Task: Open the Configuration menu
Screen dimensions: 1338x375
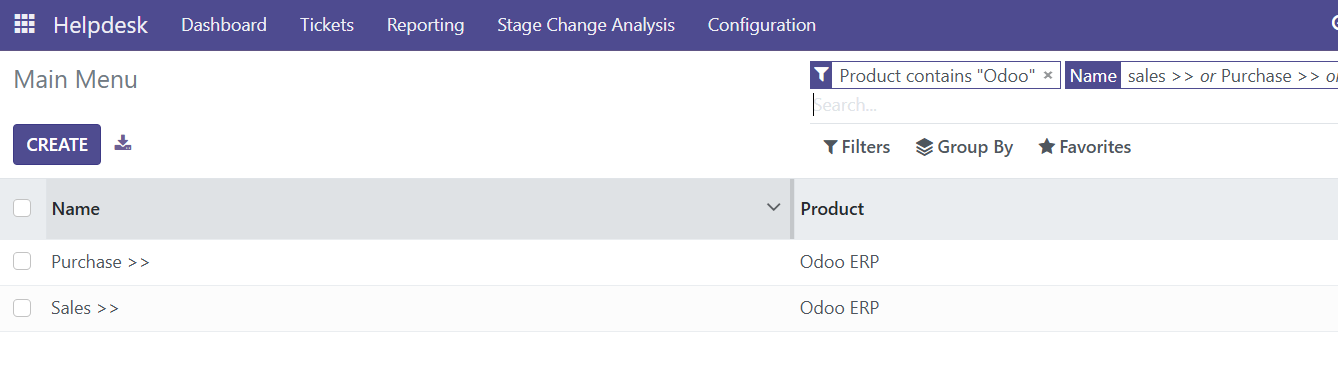Action: click(762, 25)
